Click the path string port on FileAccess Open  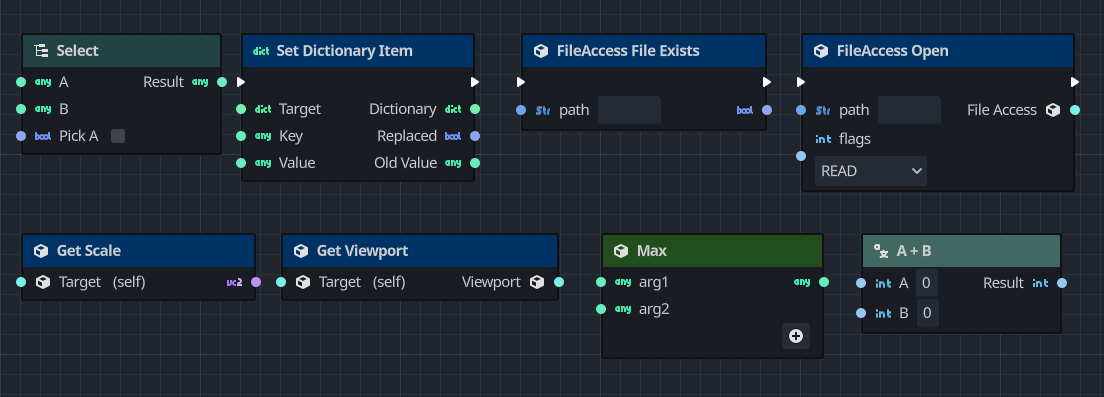[x=801, y=110]
